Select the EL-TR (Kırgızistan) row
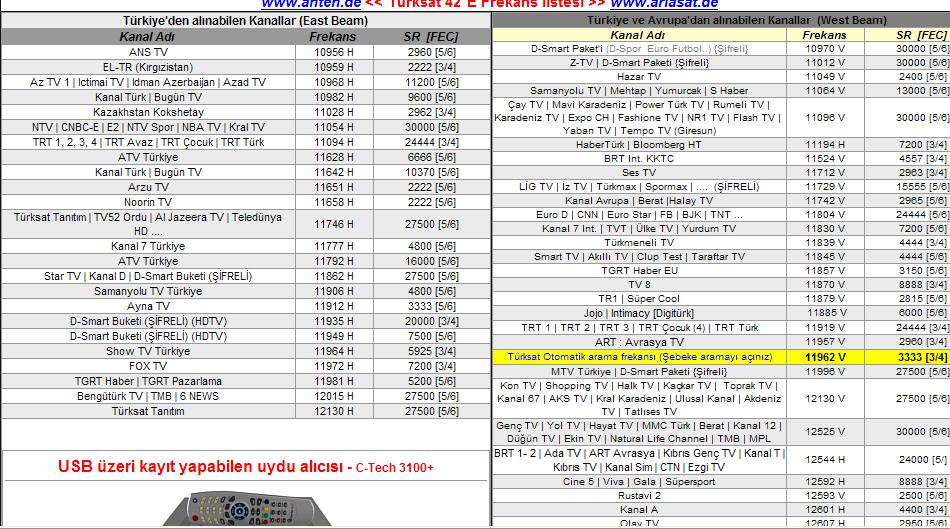 (x=246, y=67)
